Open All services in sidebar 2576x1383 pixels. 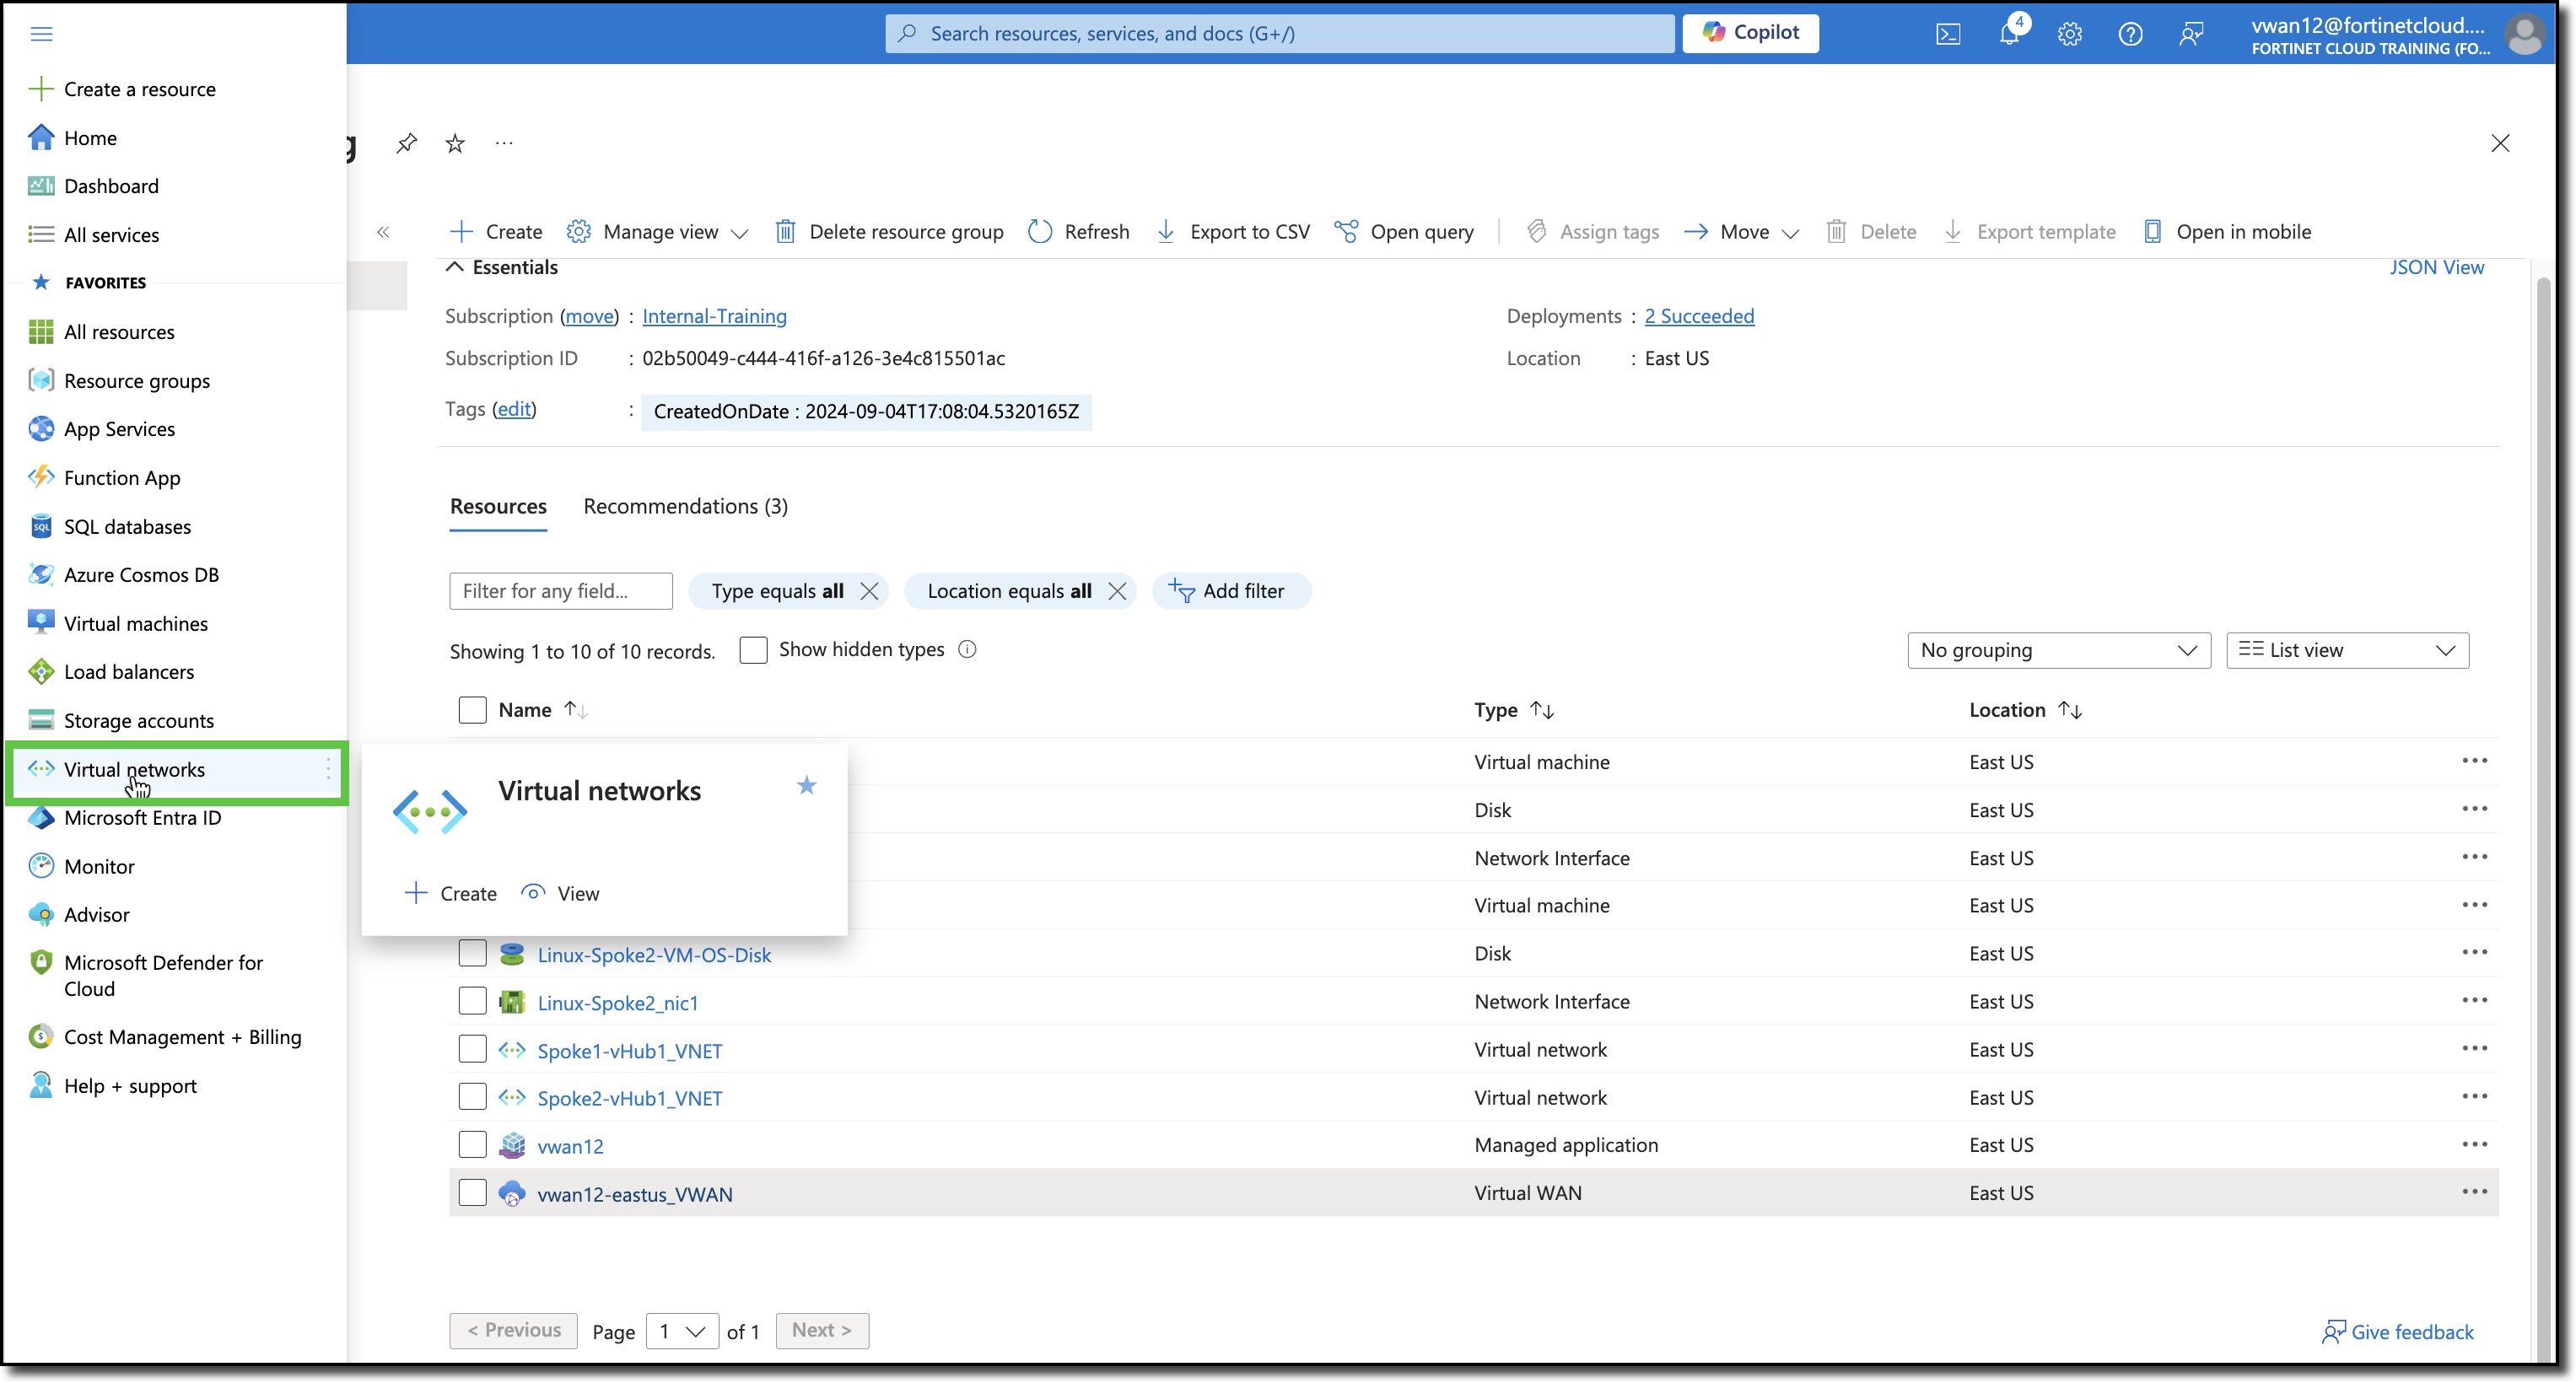(x=93, y=235)
